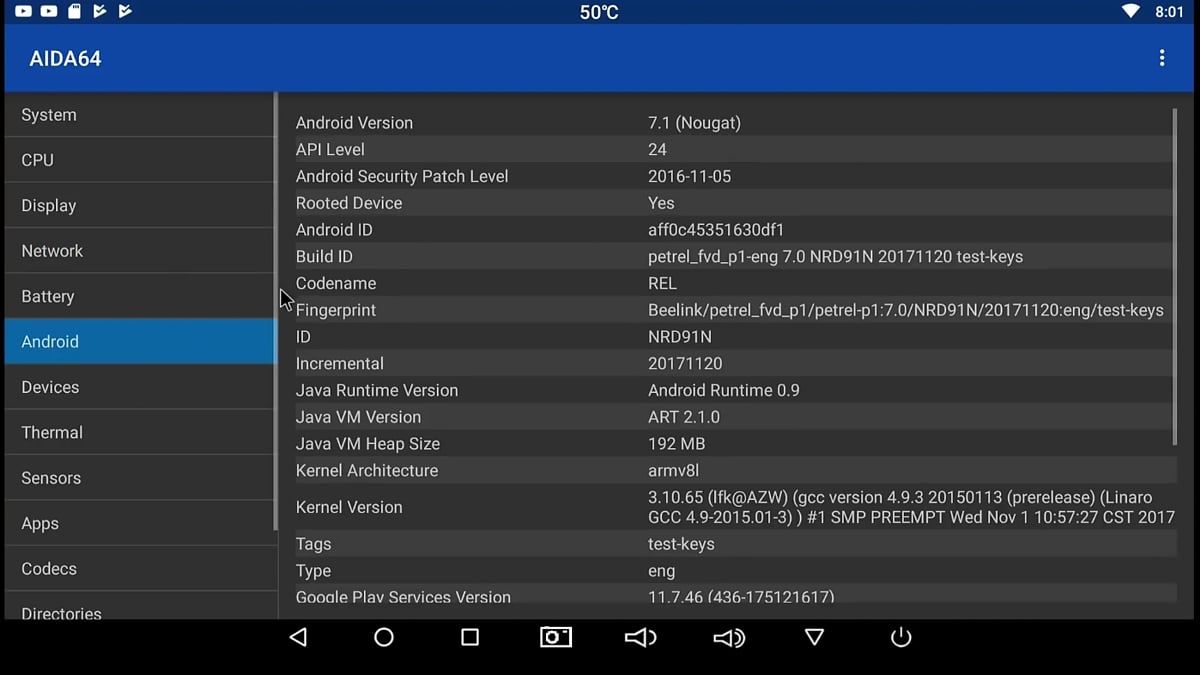Click the value Android Runtime 0.9
This screenshot has width=1200, height=675.
coord(724,390)
